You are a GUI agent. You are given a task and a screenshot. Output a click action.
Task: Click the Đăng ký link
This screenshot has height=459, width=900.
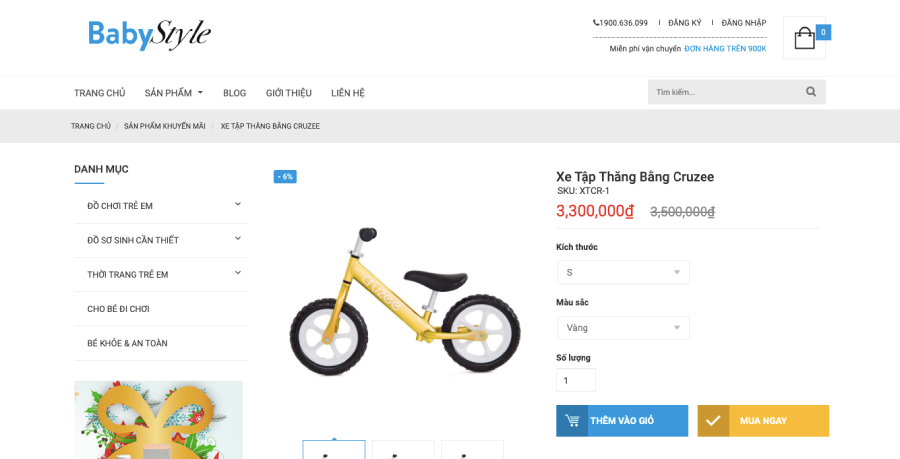click(685, 23)
